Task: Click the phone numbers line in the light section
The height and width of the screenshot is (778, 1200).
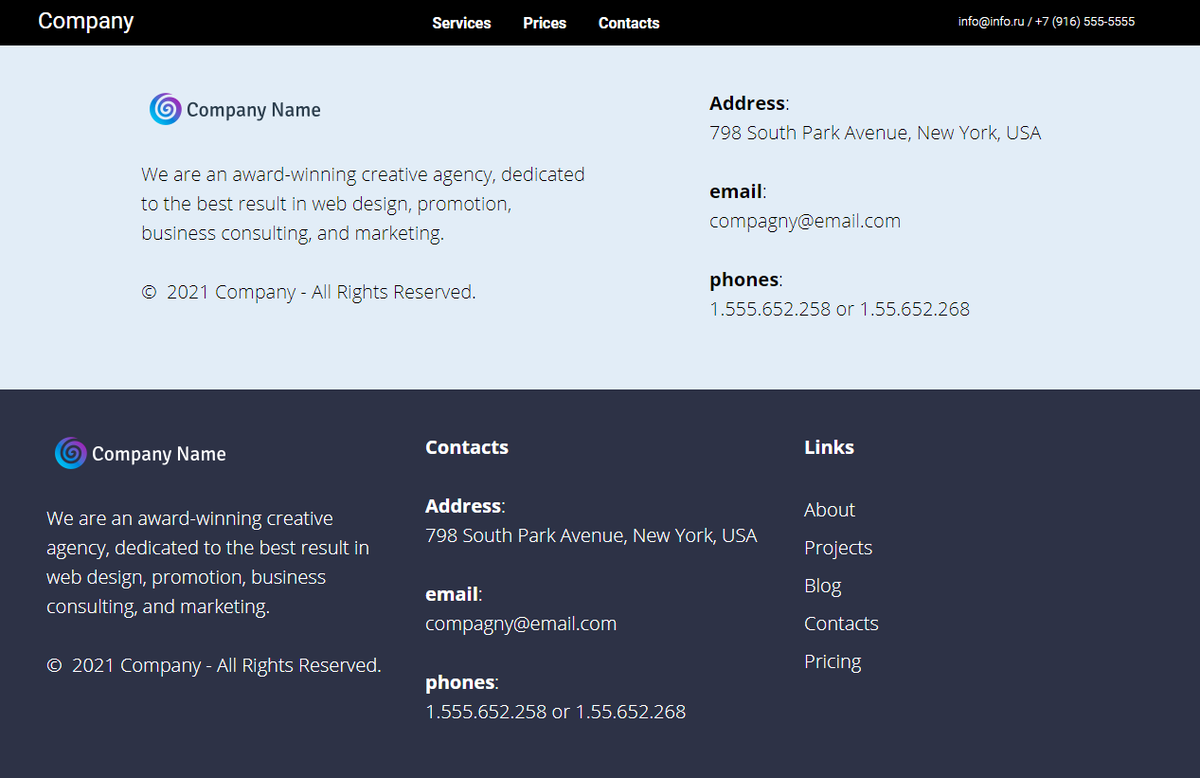Action: coord(839,309)
